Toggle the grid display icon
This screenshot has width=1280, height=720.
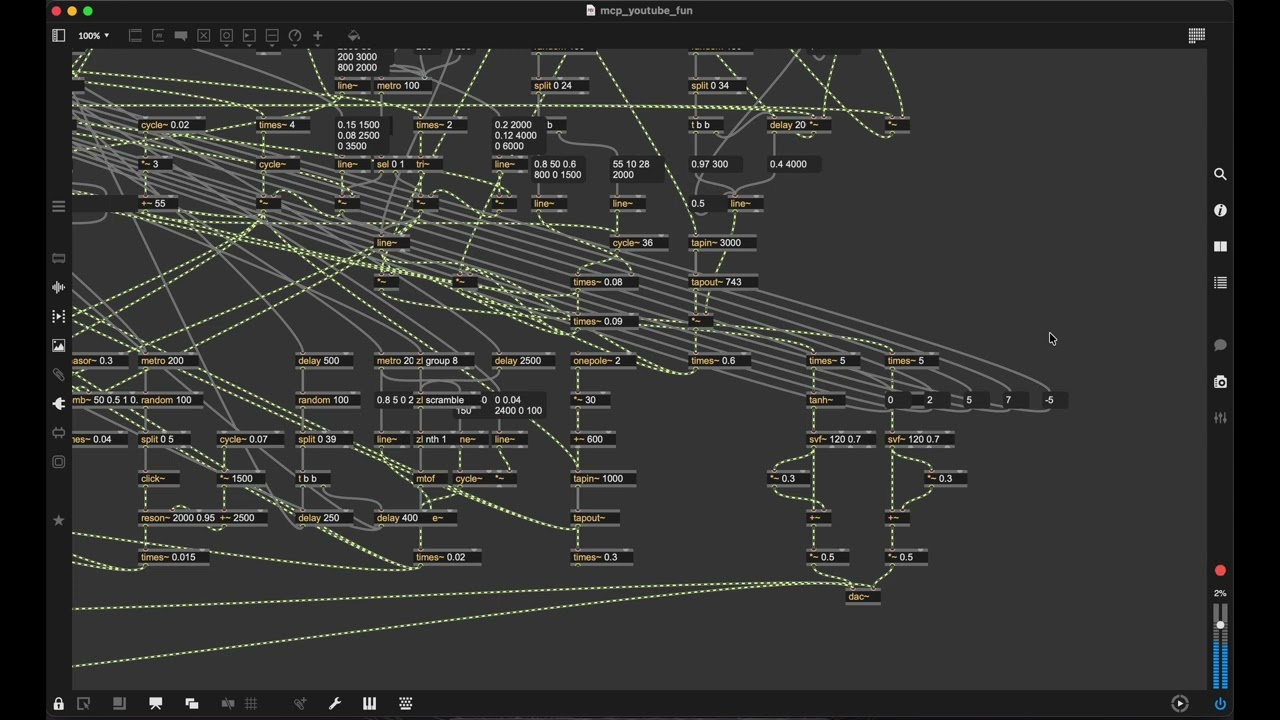[251, 704]
